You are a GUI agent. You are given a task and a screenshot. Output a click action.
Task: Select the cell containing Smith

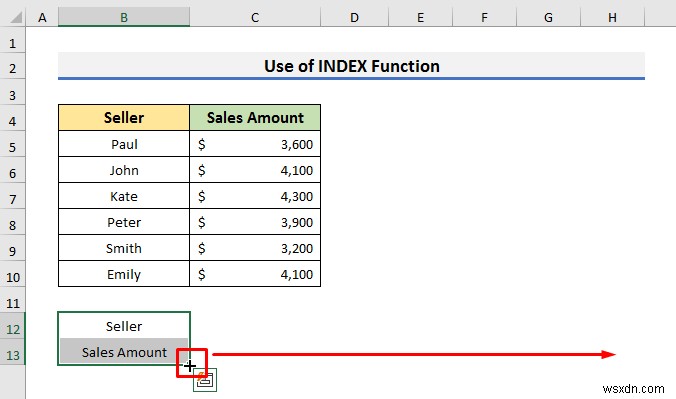click(x=124, y=248)
